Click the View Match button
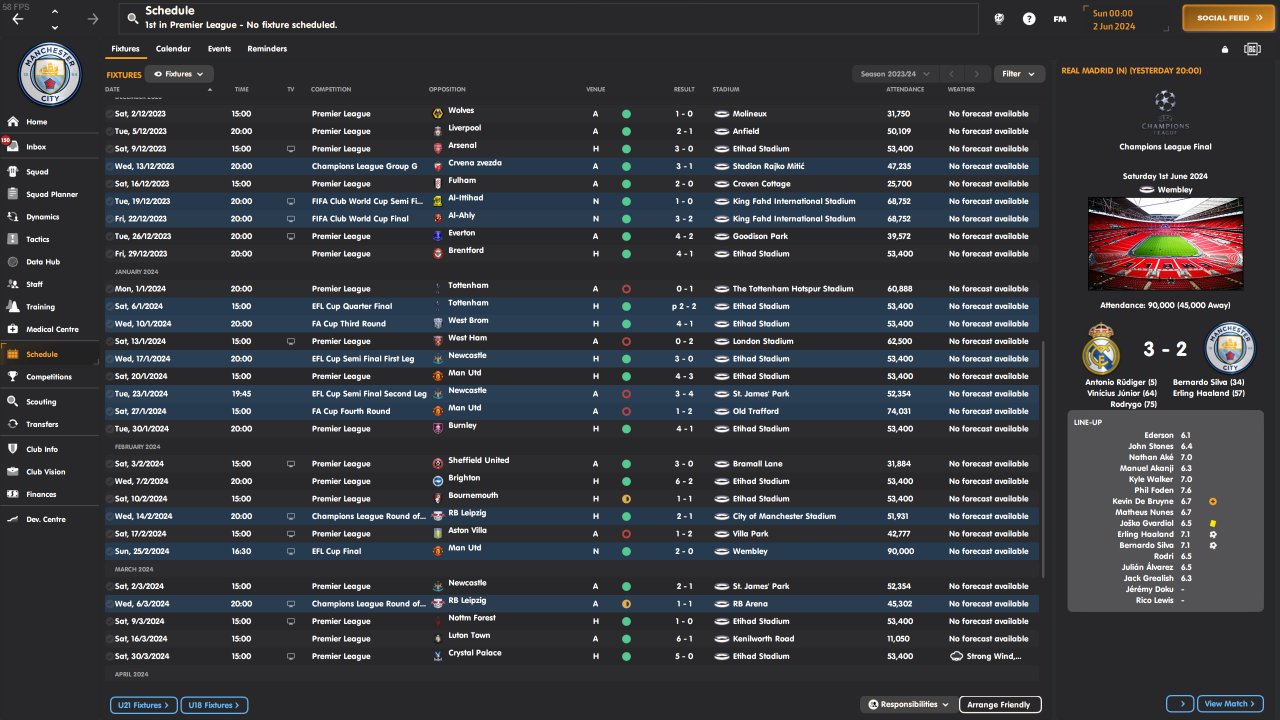Screen dimensions: 1280x720 pos(1230,704)
